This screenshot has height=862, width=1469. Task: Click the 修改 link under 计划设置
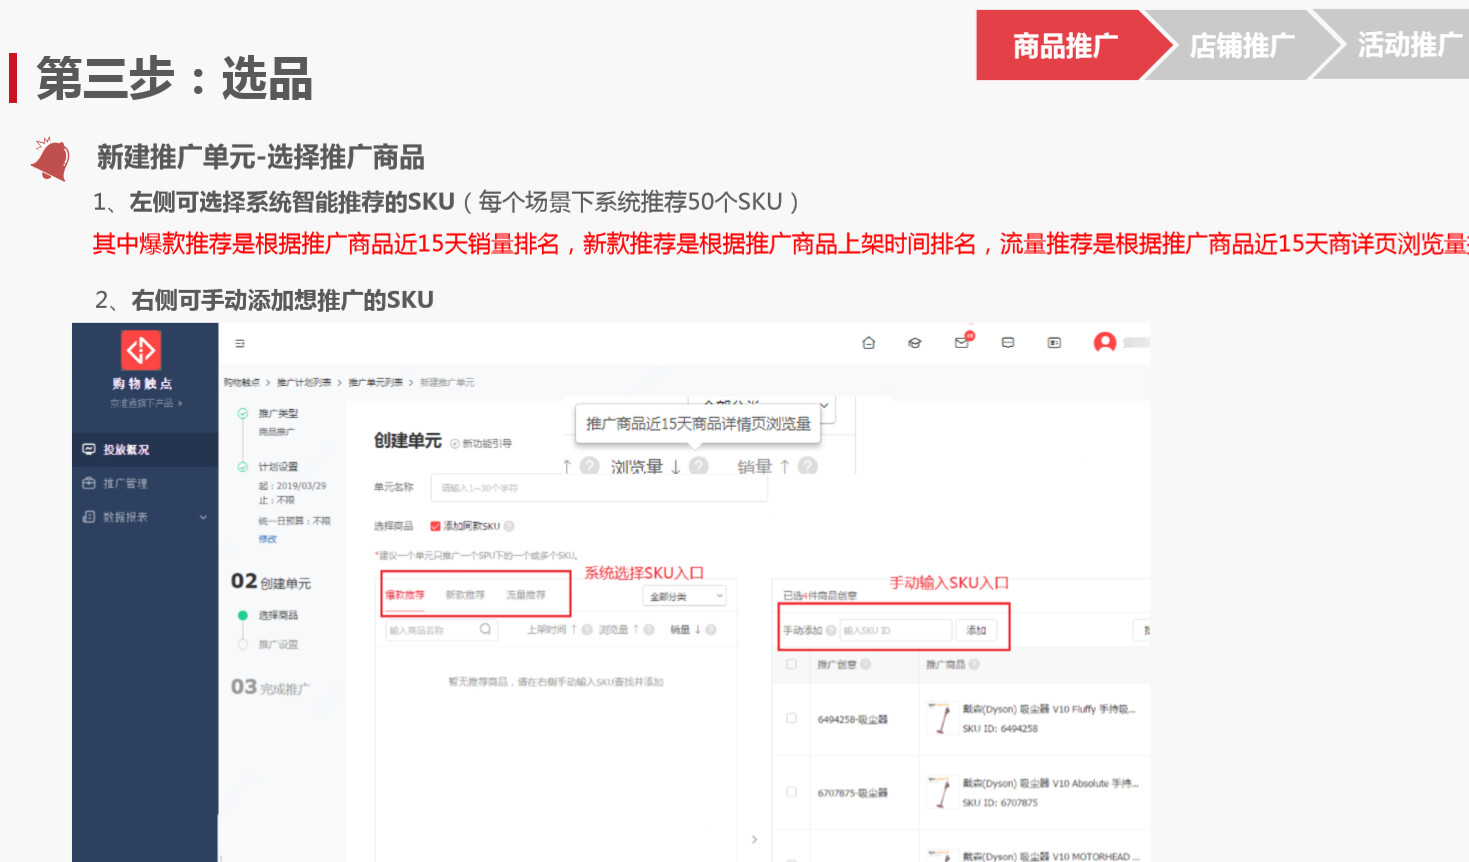268,539
